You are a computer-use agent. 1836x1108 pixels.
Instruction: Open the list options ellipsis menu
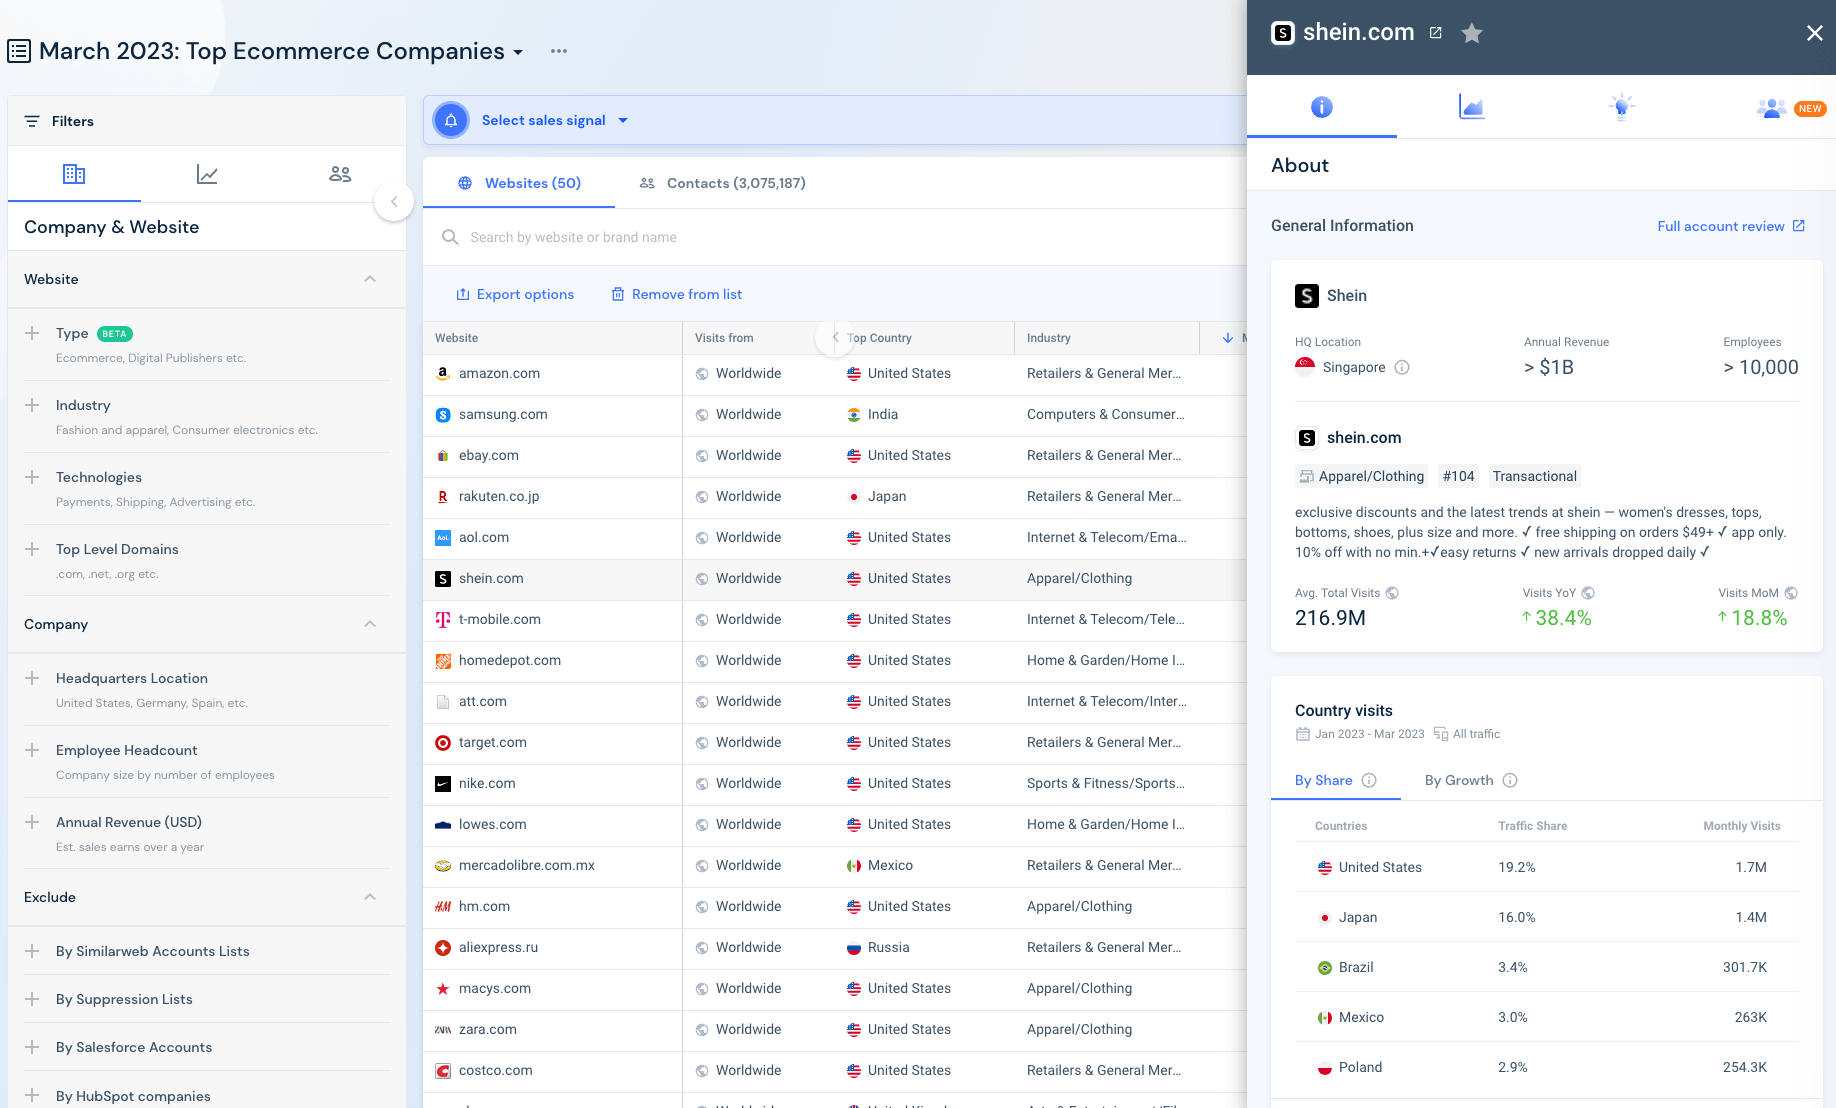pos(558,51)
